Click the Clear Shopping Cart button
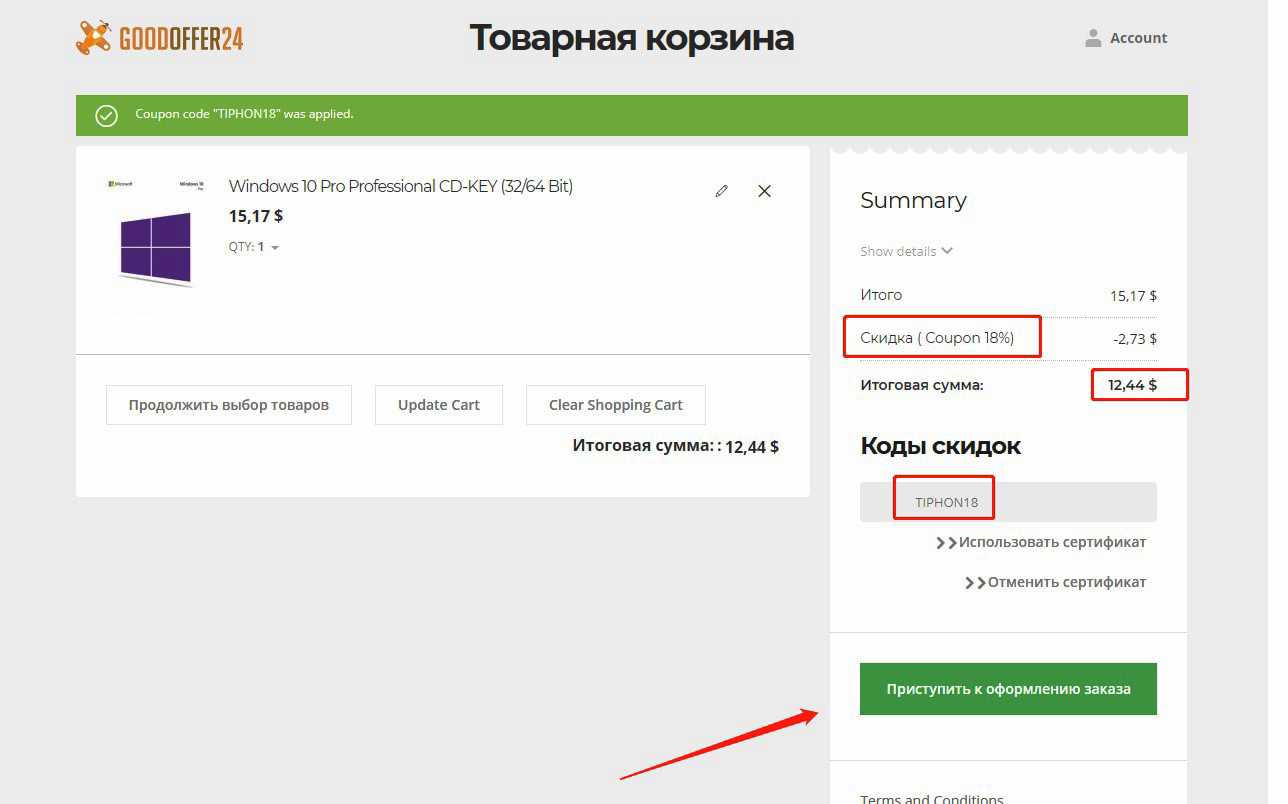 click(616, 405)
